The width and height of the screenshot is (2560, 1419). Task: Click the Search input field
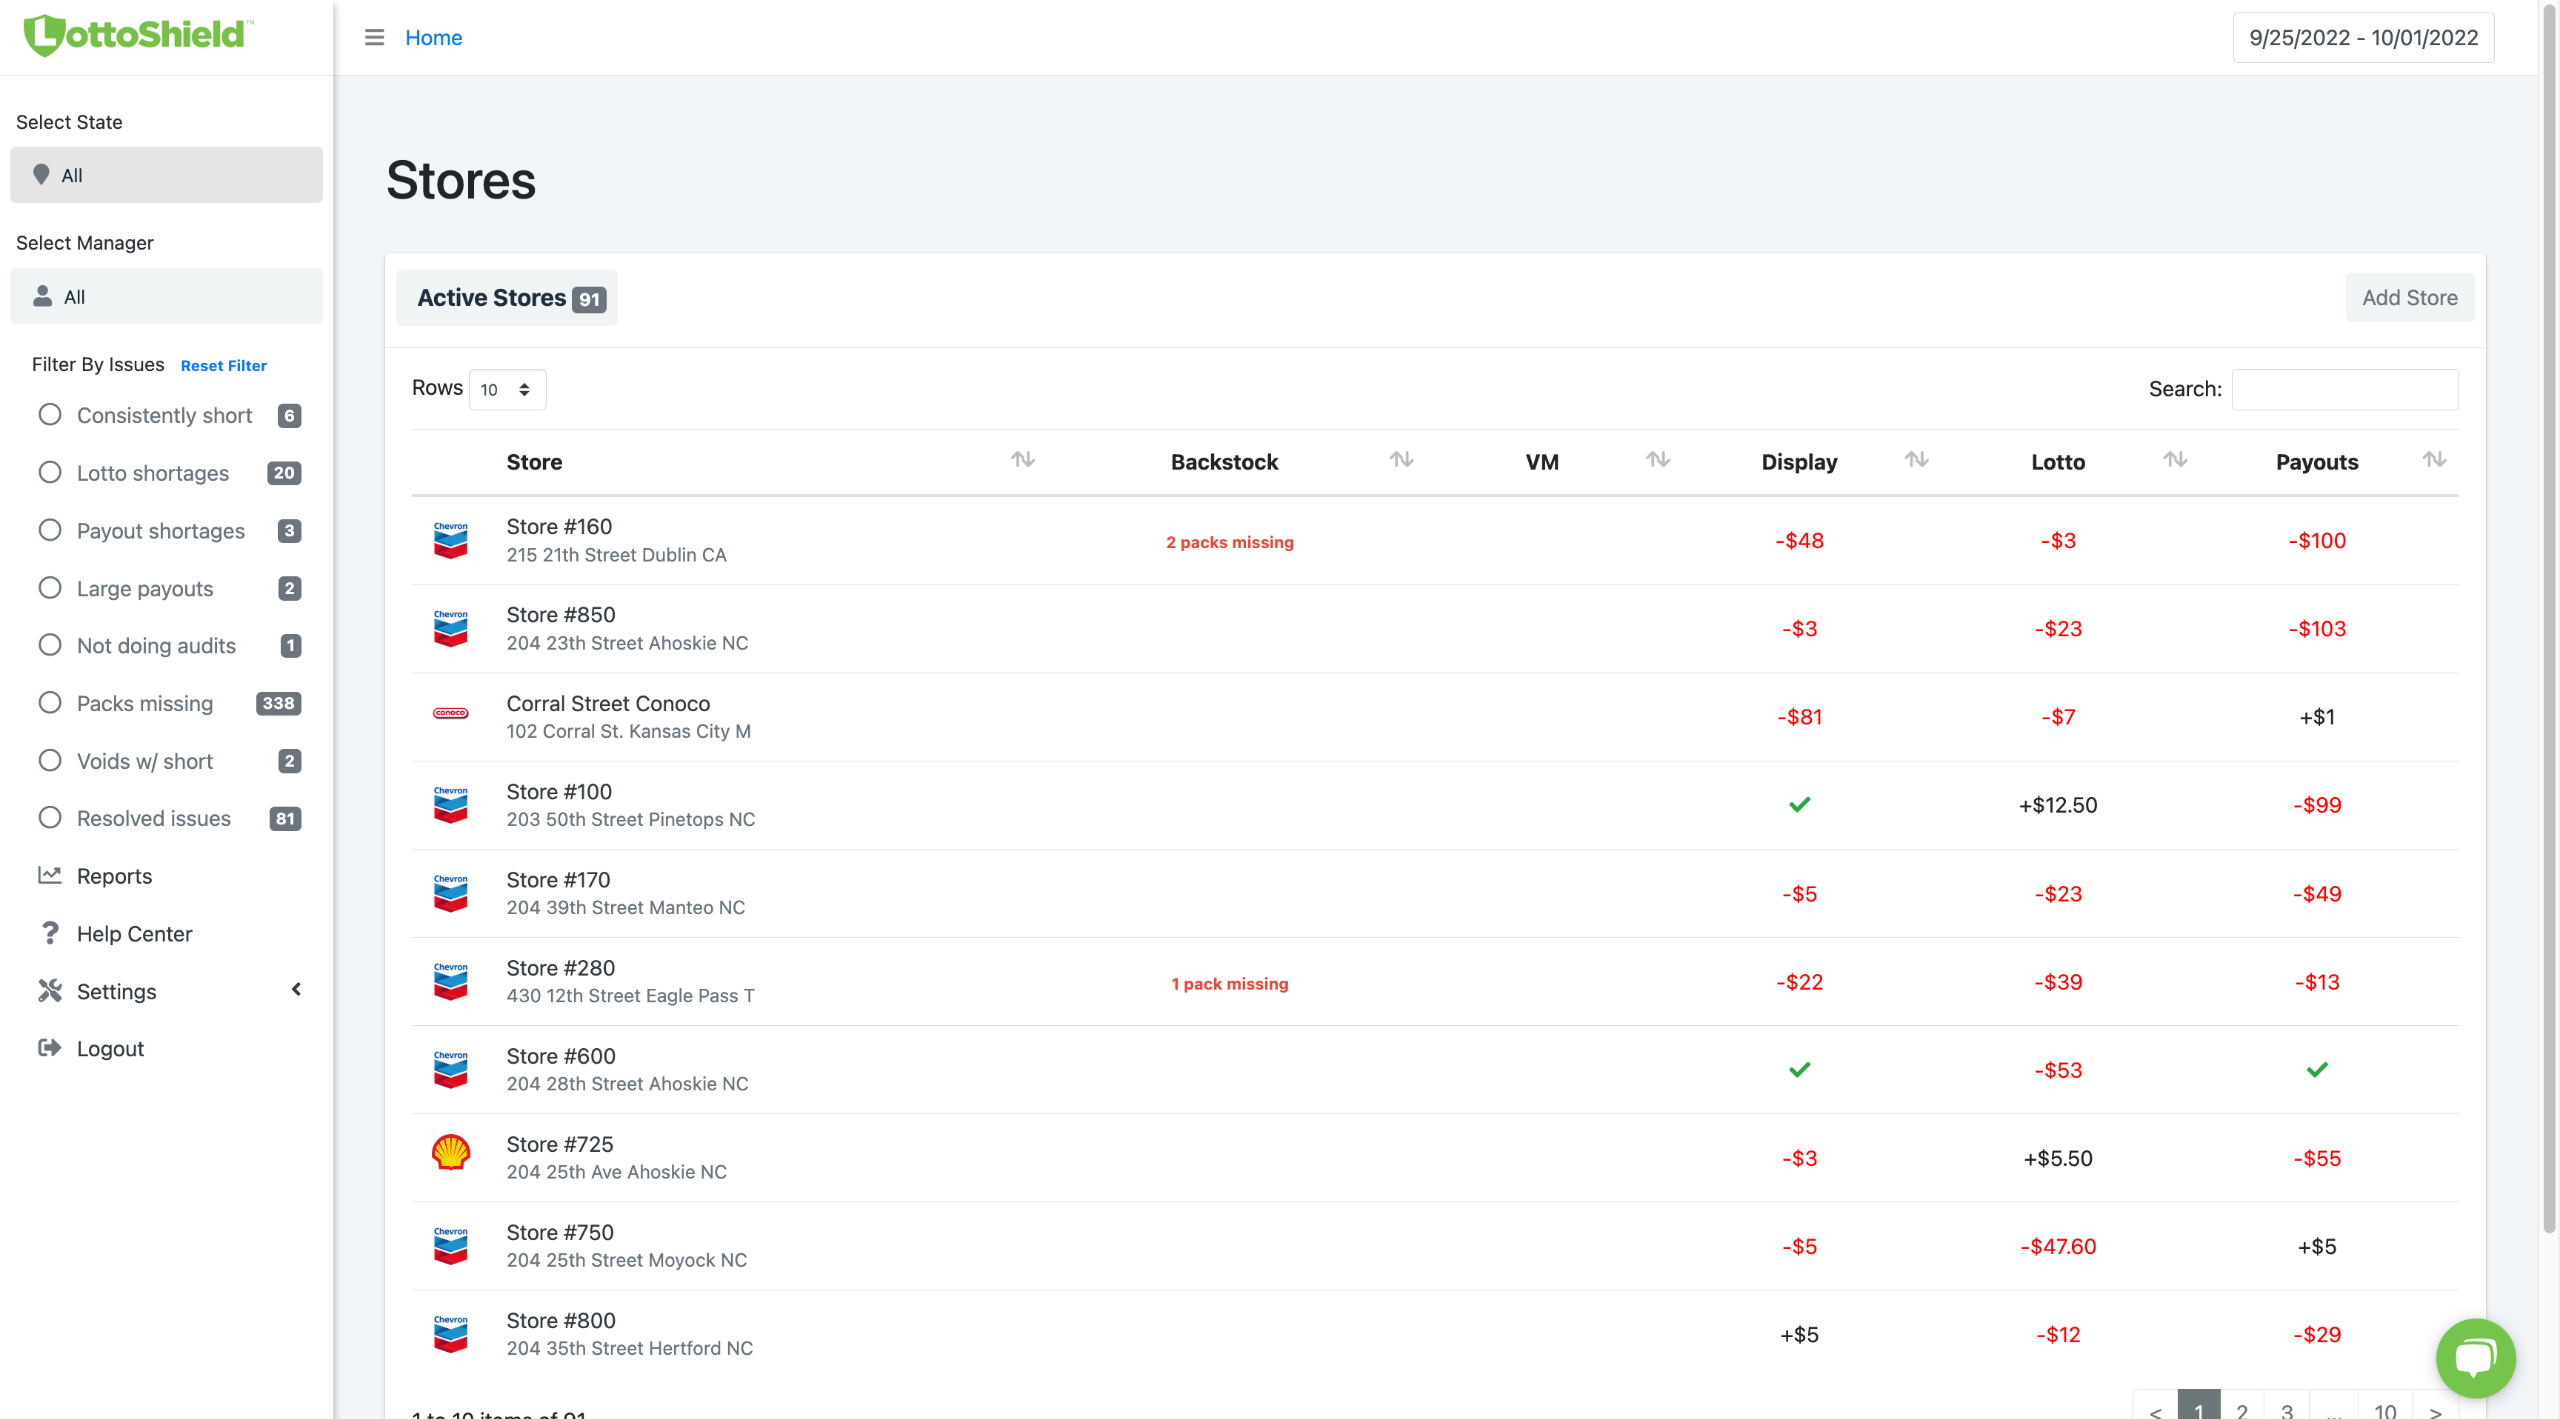pyautogui.click(x=2344, y=390)
